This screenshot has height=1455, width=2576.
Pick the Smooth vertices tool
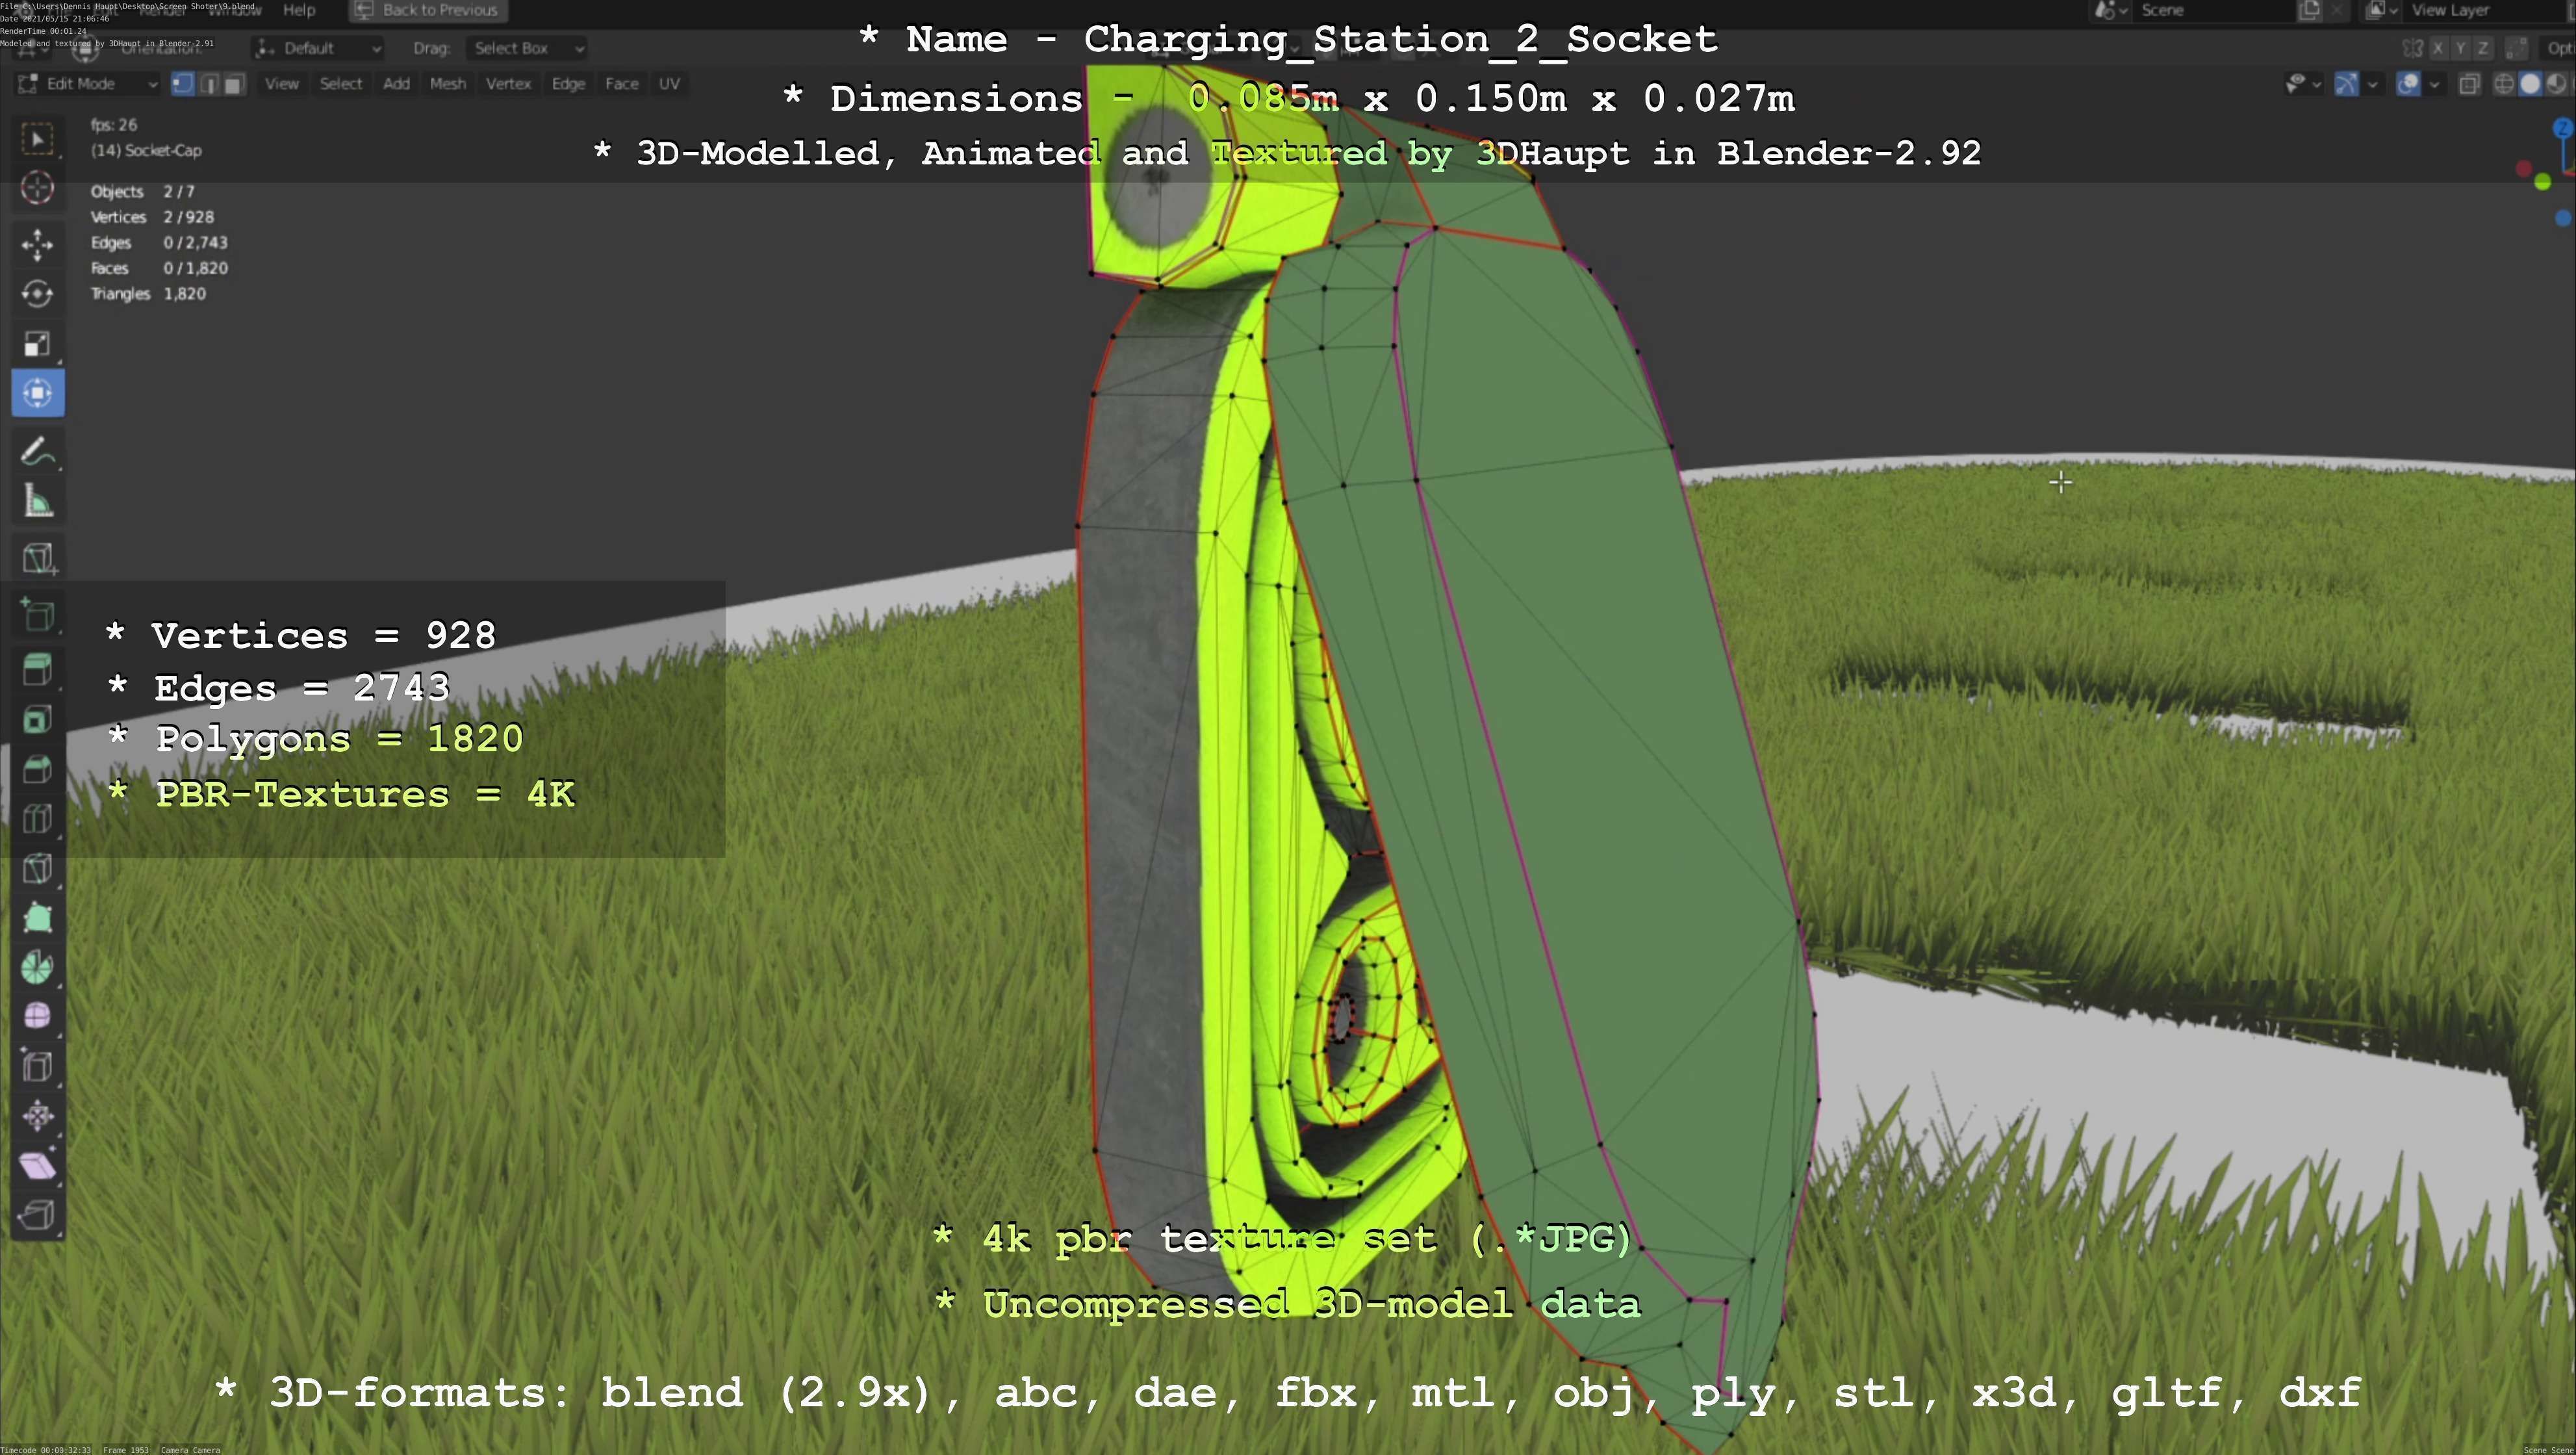pos(37,1017)
